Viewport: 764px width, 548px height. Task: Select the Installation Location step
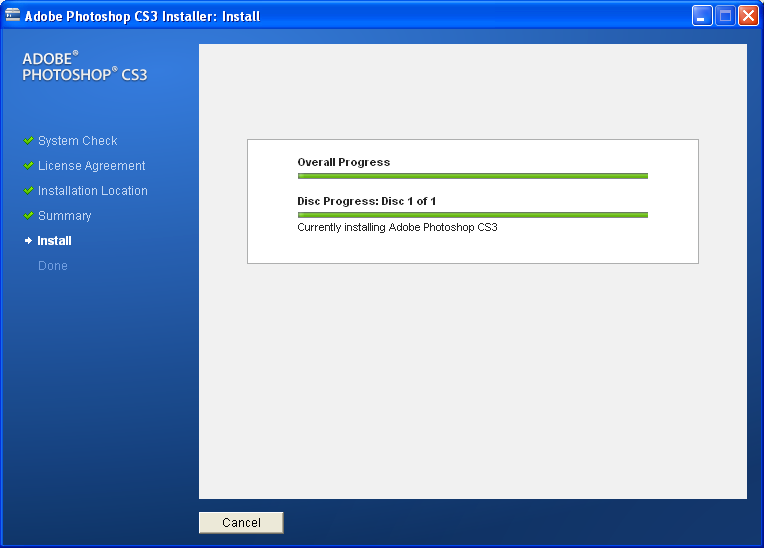(93, 190)
